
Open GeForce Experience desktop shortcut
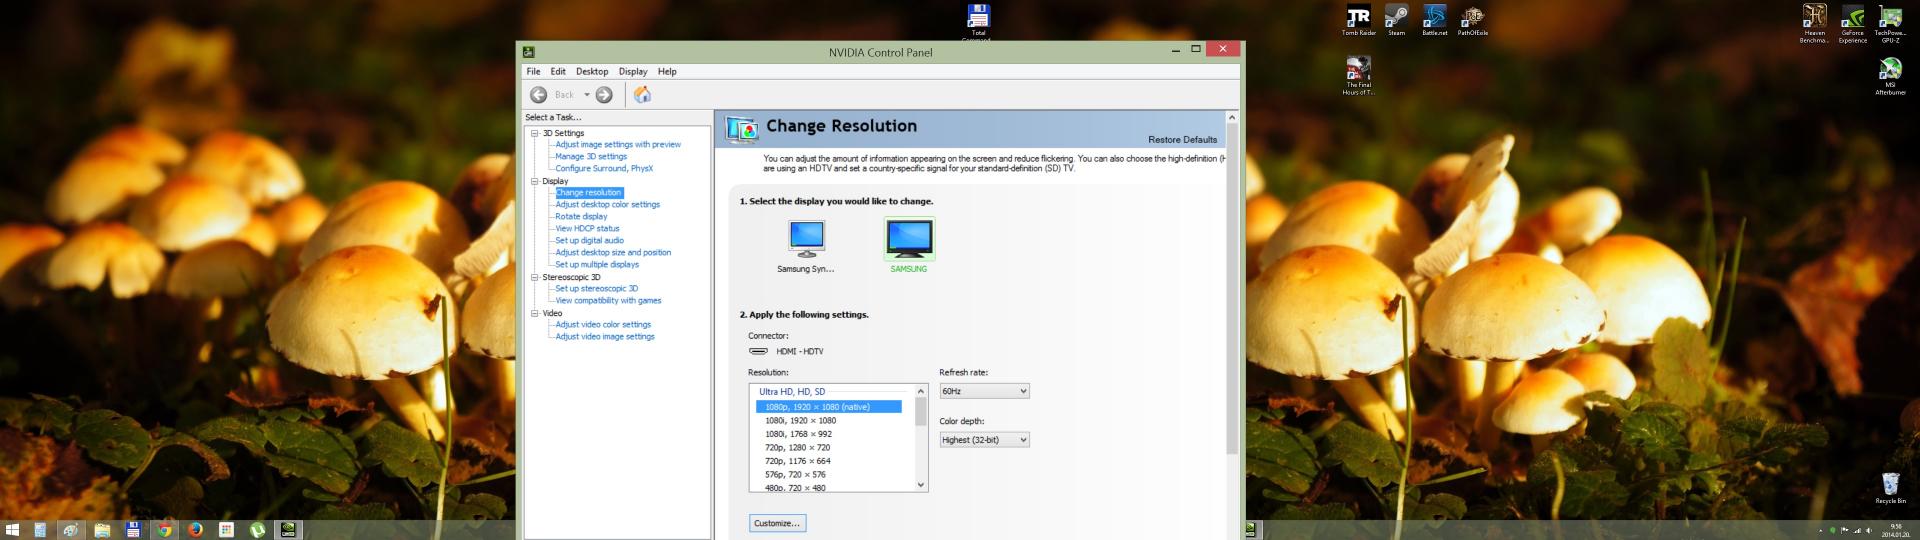(x=1852, y=22)
